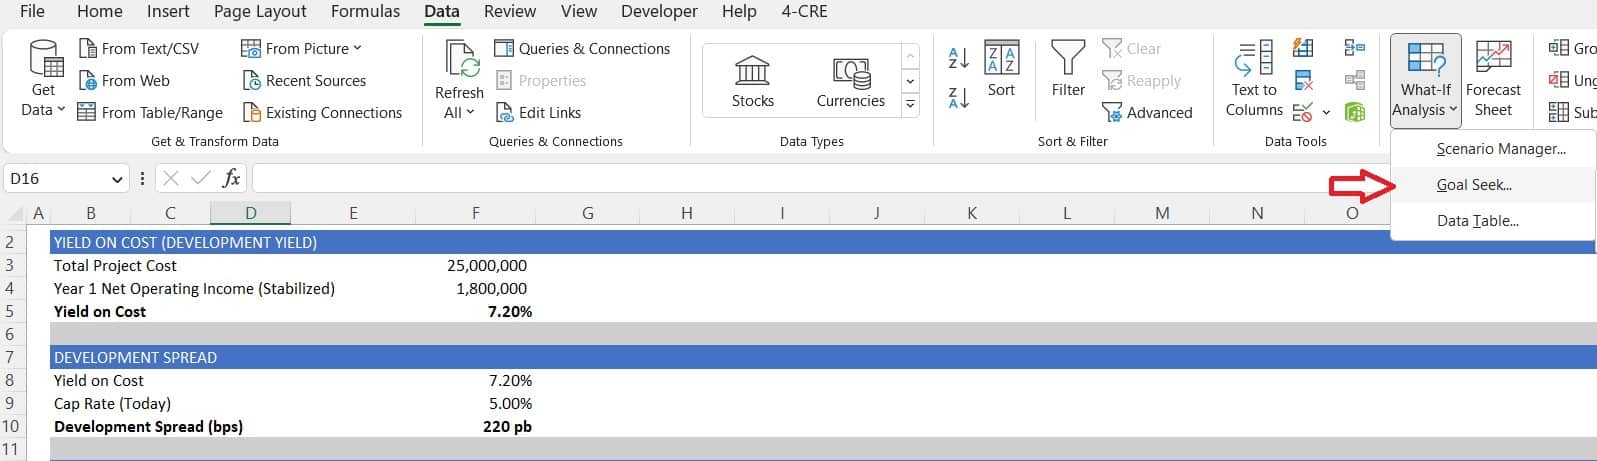1597x461 pixels.
Task: Expand the Data Types gallery
Action: pos(910,103)
